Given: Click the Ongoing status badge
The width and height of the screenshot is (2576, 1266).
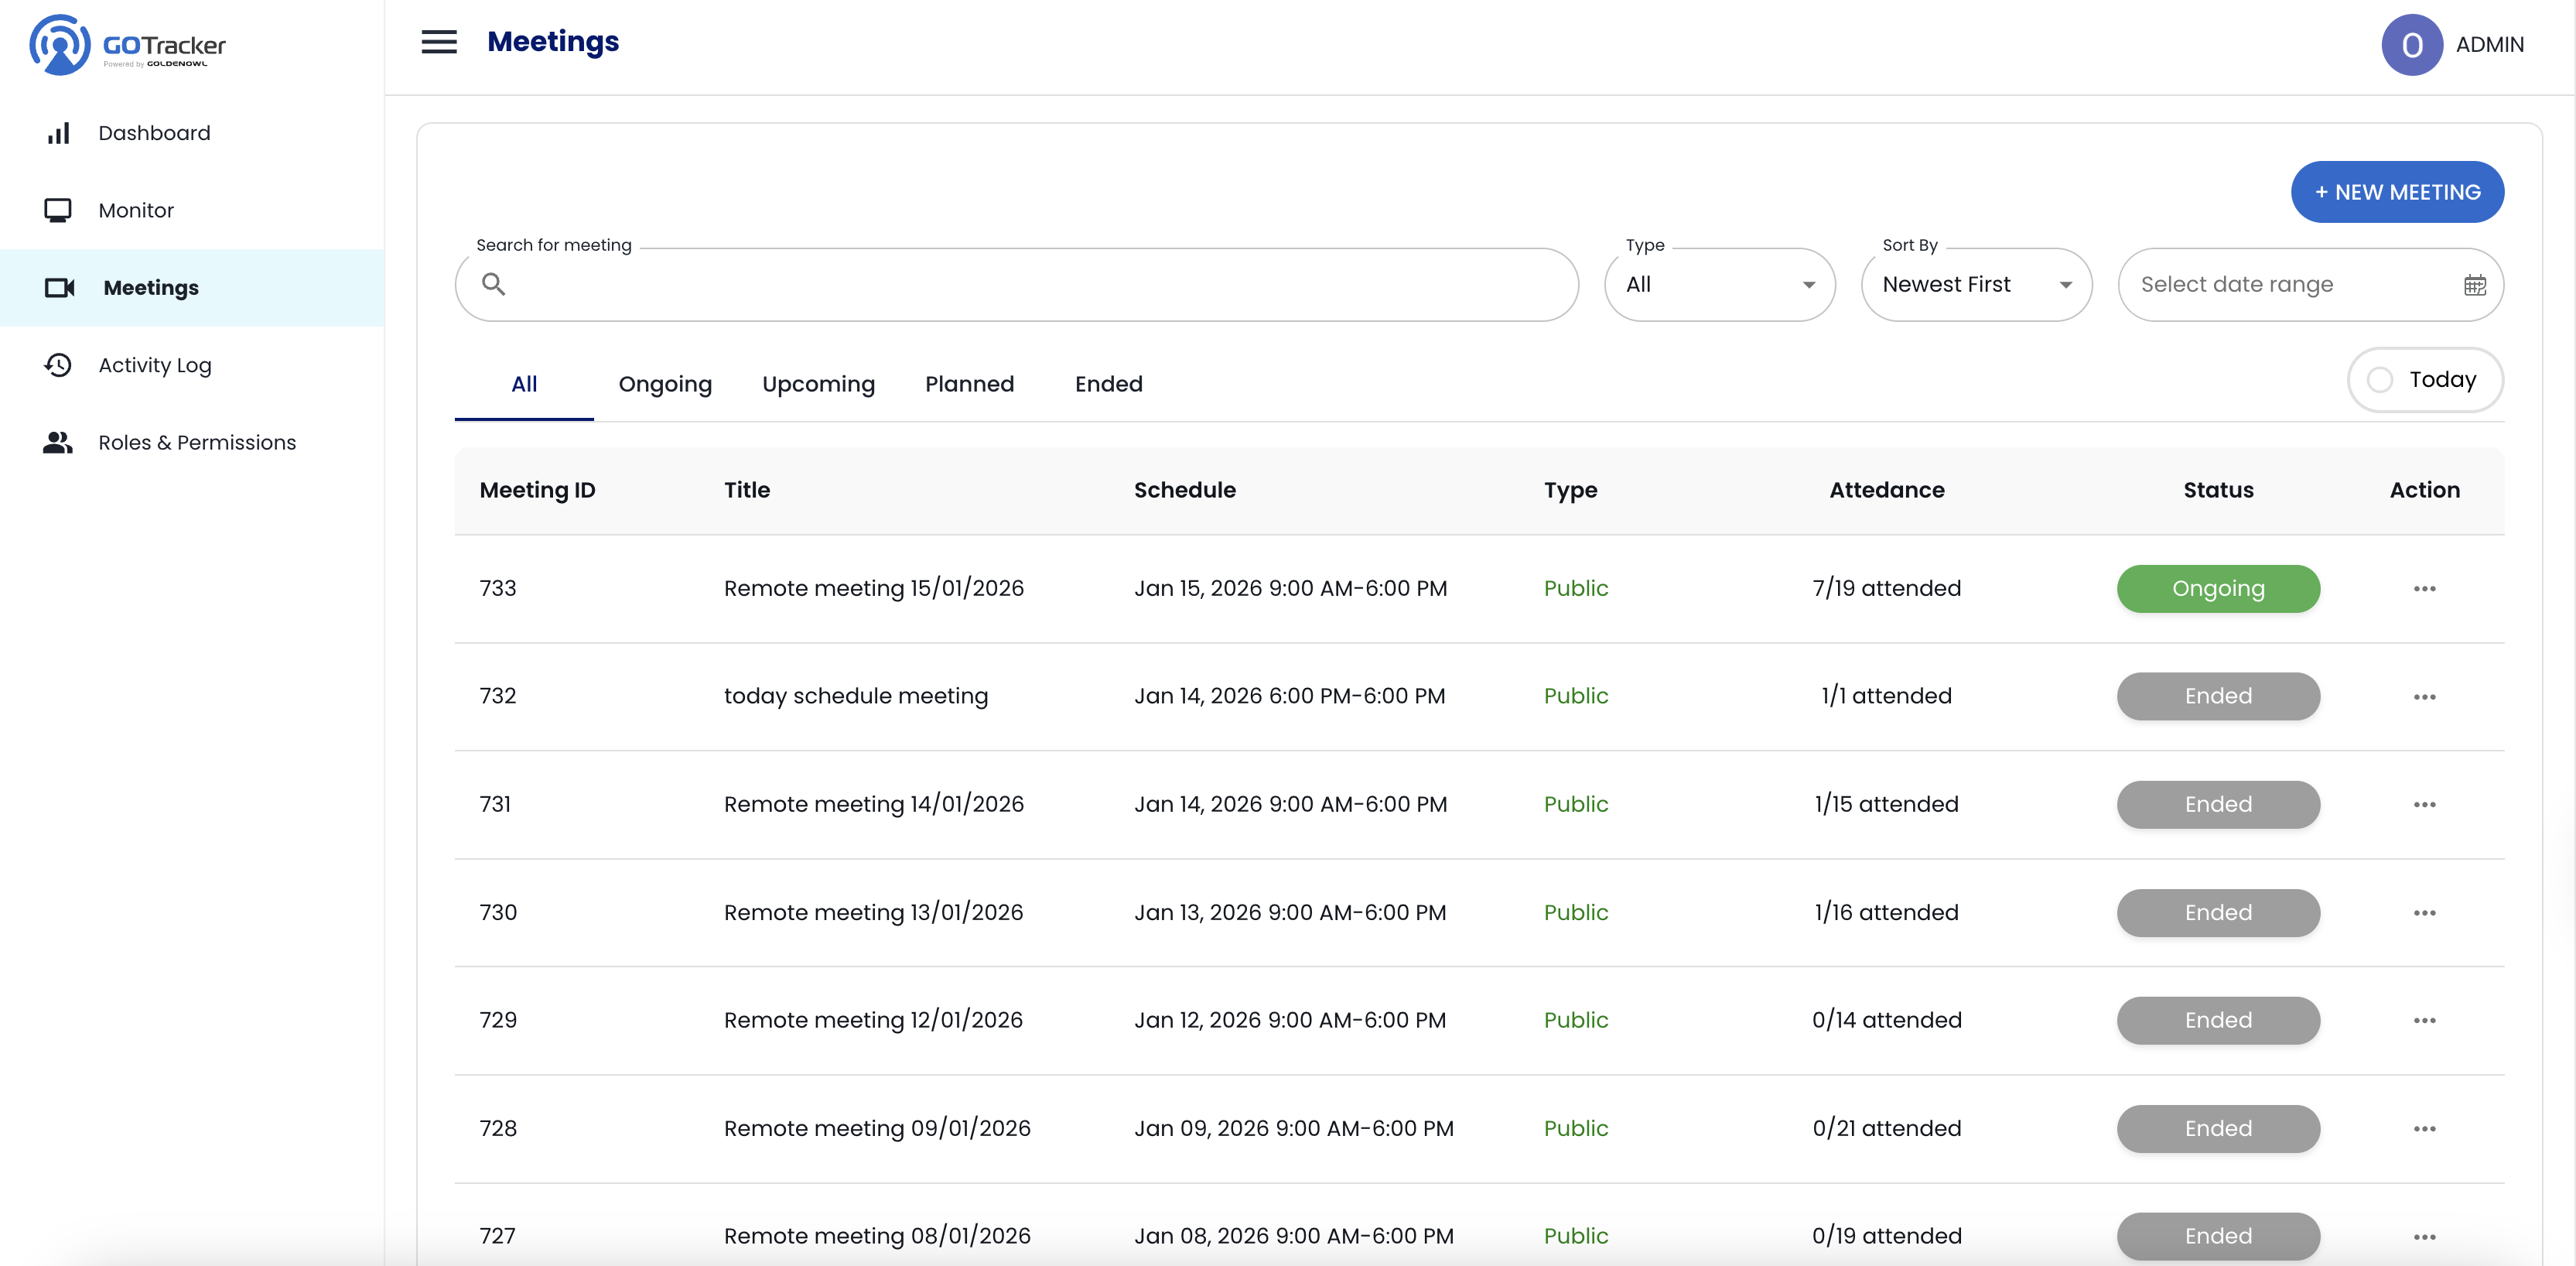Looking at the screenshot, I should point(2218,588).
